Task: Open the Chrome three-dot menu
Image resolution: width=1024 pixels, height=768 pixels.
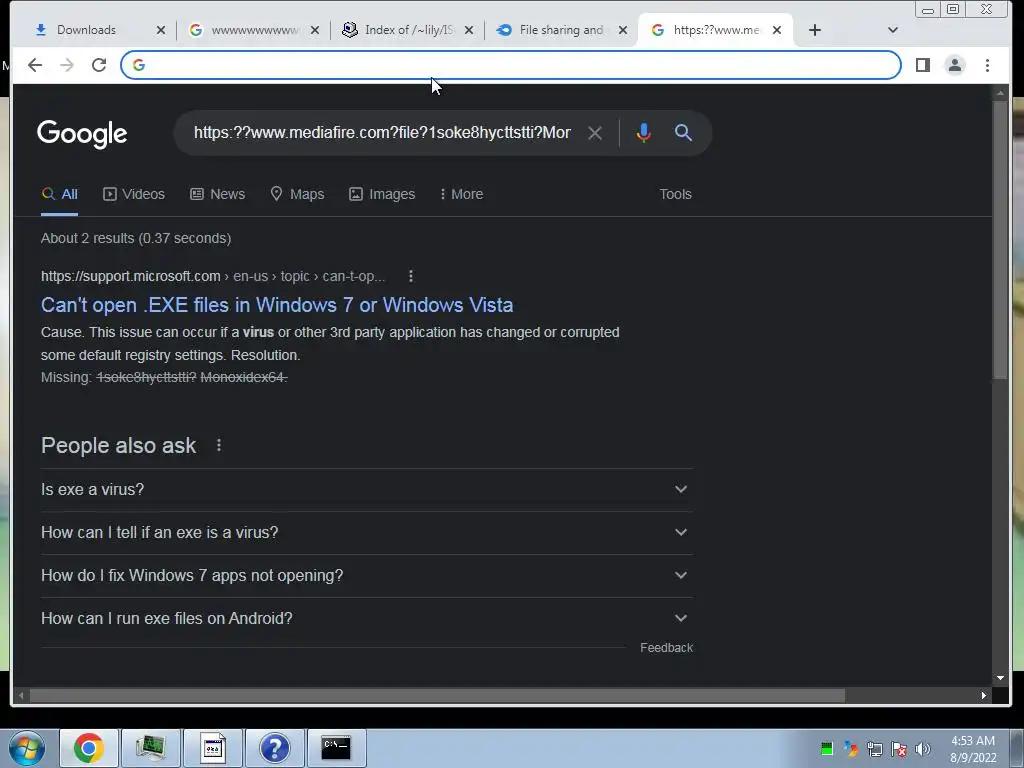Action: tap(987, 65)
